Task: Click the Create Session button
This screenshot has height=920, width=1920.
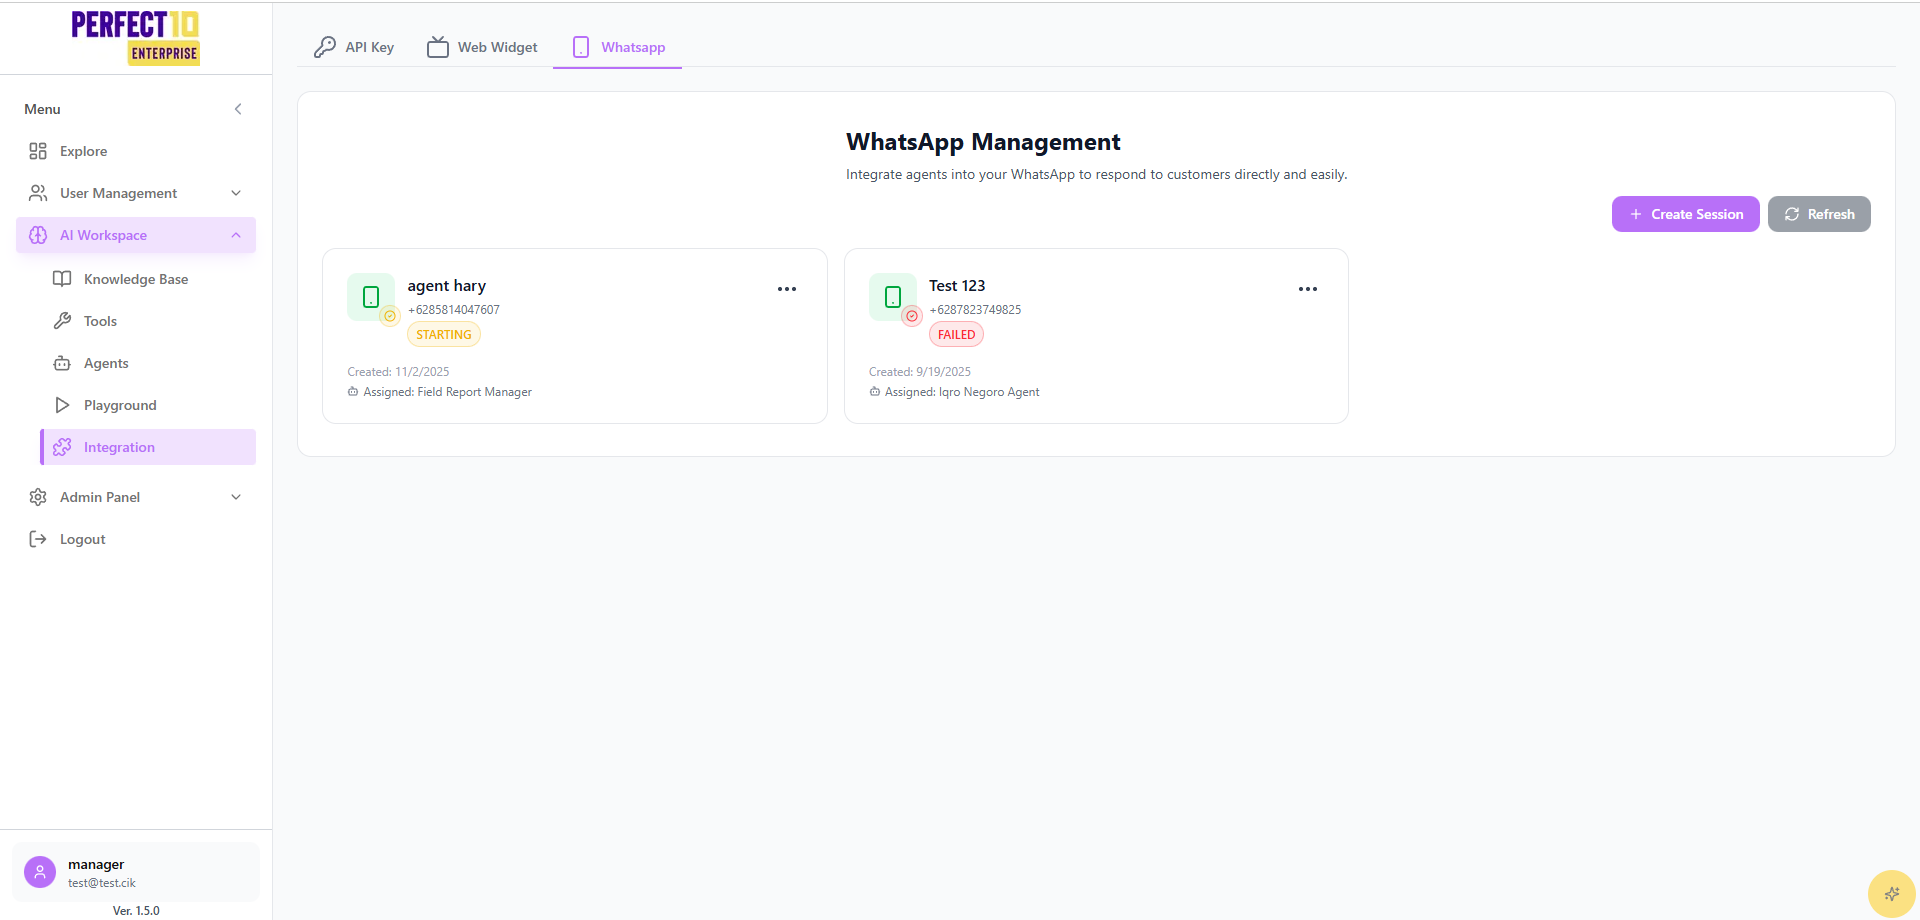Action: pyautogui.click(x=1686, y=214)
